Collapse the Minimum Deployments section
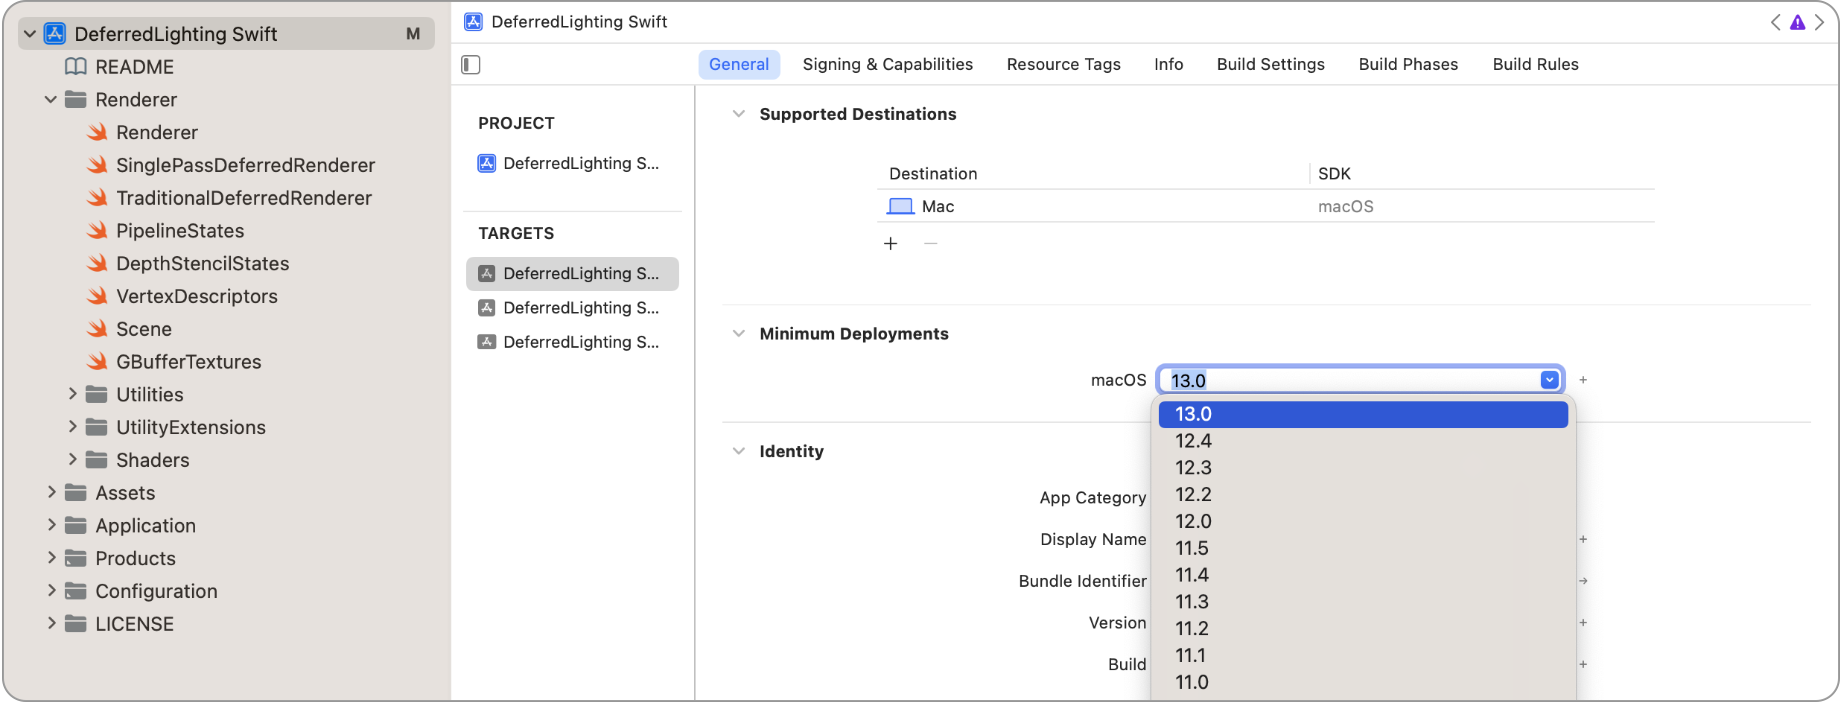Image resolution: width=1840 pixels, height=702 pixels. [739, 334]
